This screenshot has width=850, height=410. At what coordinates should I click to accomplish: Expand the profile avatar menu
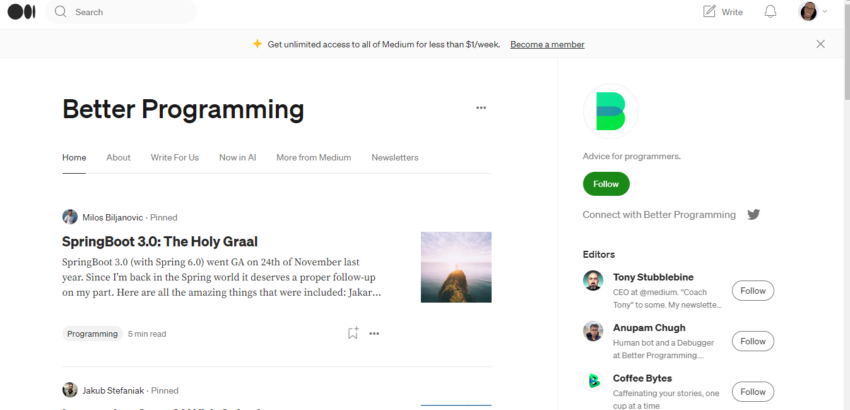pos(812,12)
